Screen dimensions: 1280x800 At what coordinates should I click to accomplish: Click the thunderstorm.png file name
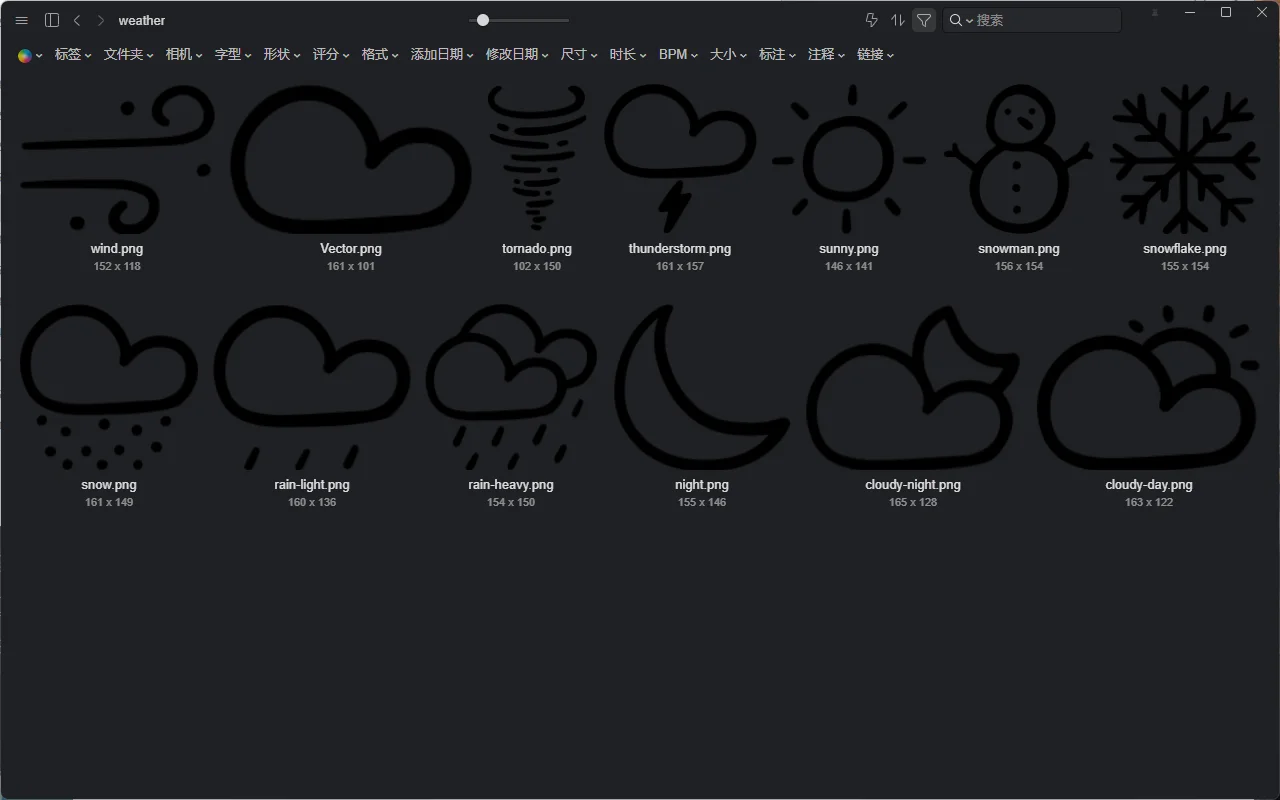(x=680, y=249)
